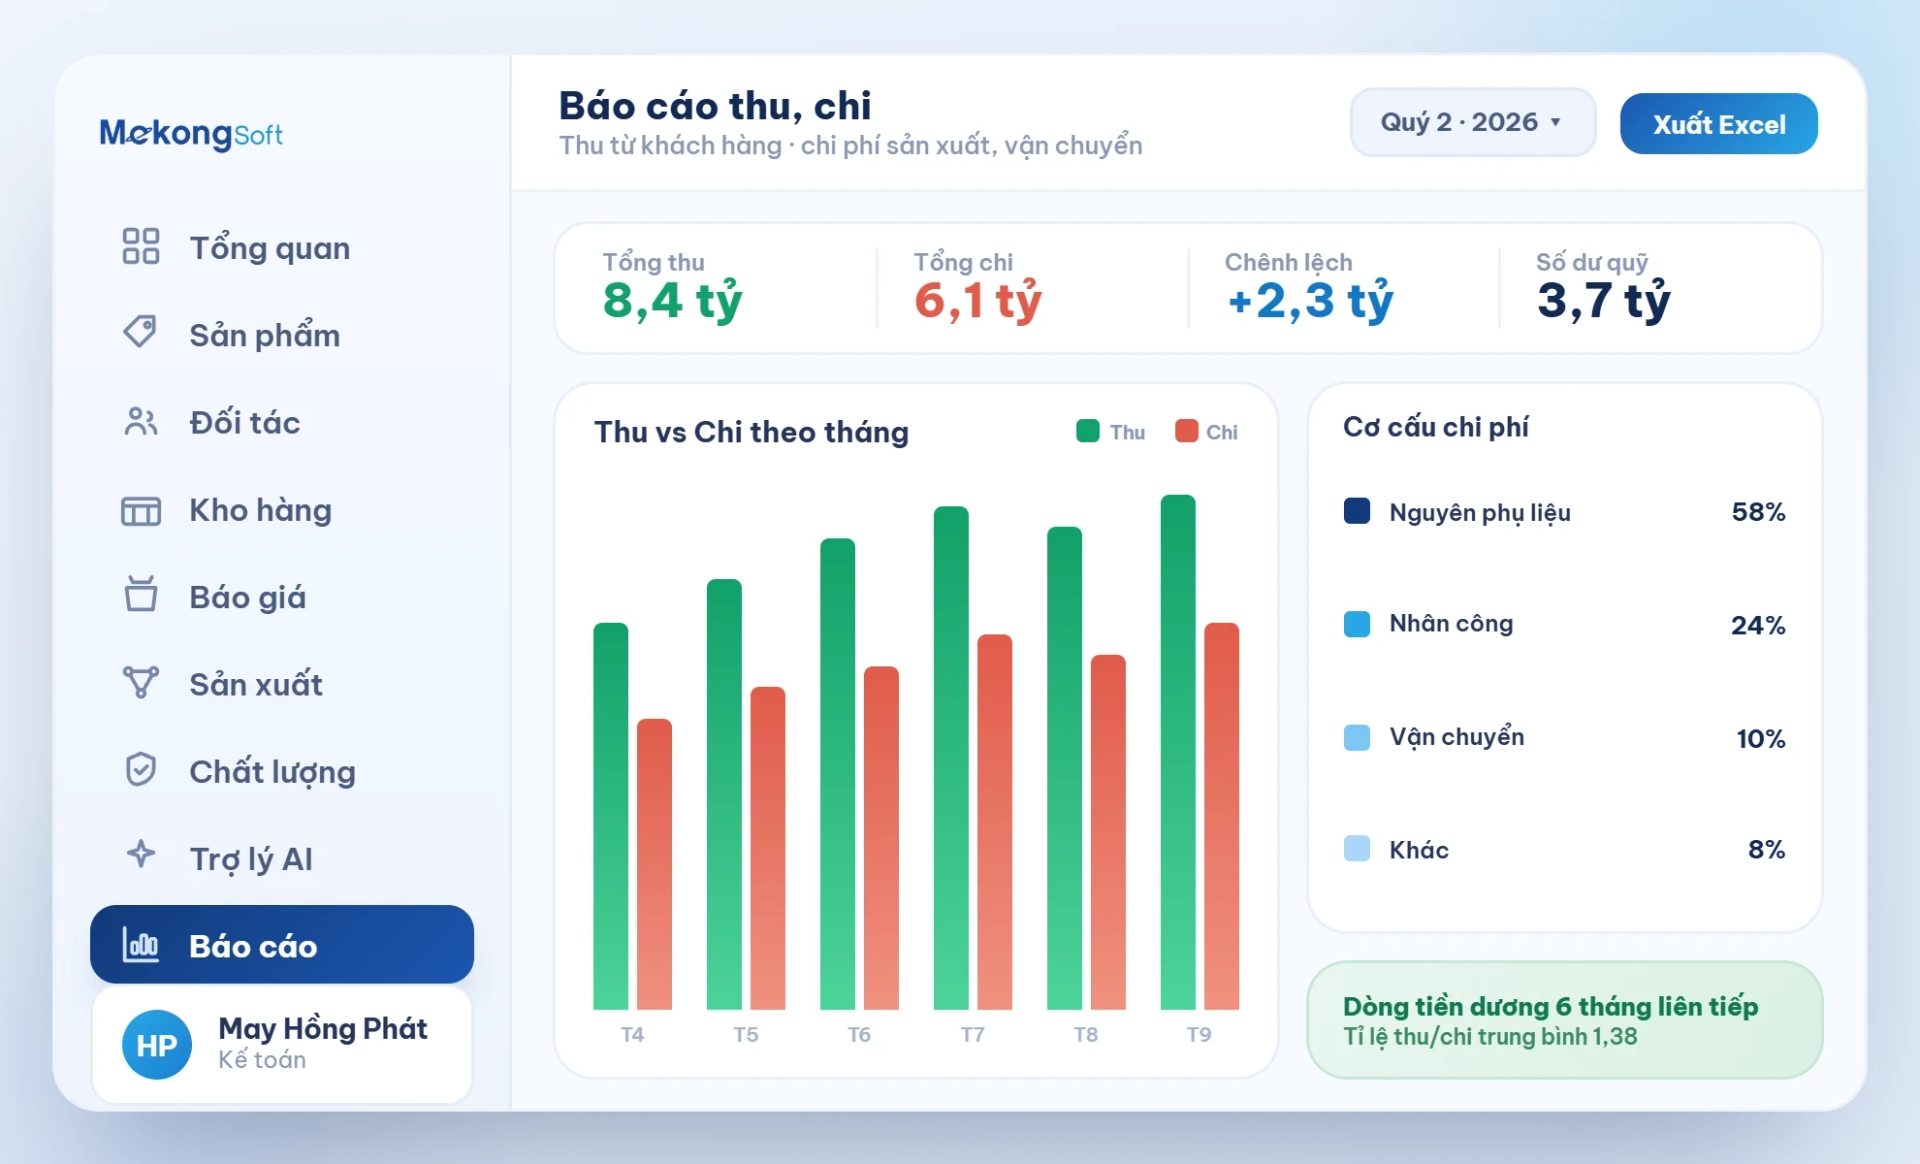Click the Báo cáo chart icon
The height and width of the screenshot is (1164, 1920).
pyautogui.click(x=141, y=944)
